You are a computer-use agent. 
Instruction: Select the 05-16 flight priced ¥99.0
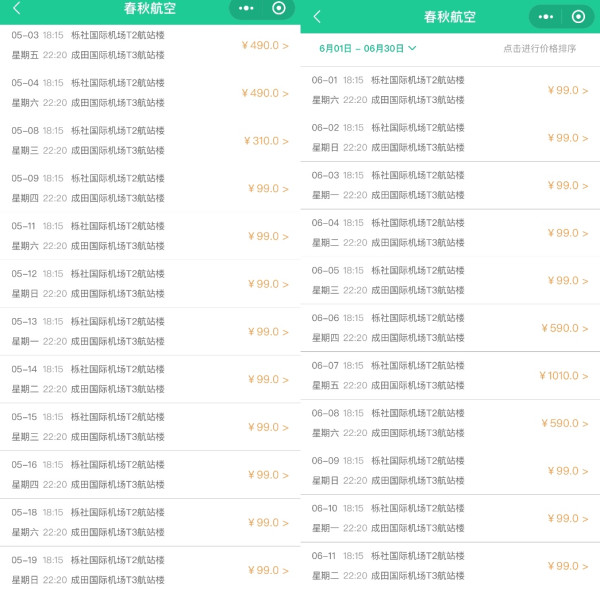[x=150, y=475]
